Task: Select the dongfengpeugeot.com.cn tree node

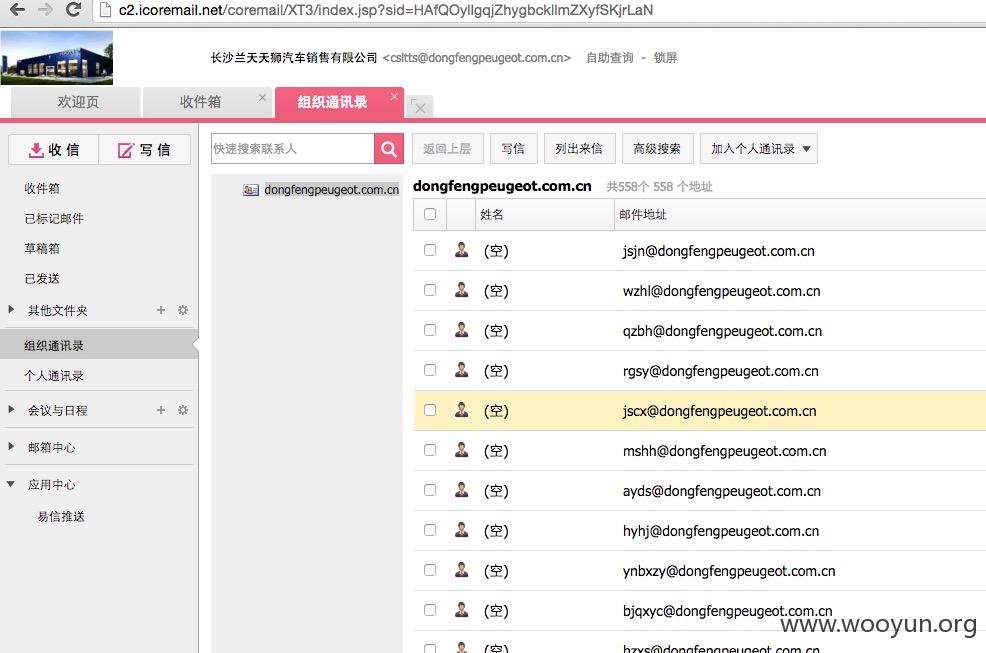Action: click(x=331, y=189)
